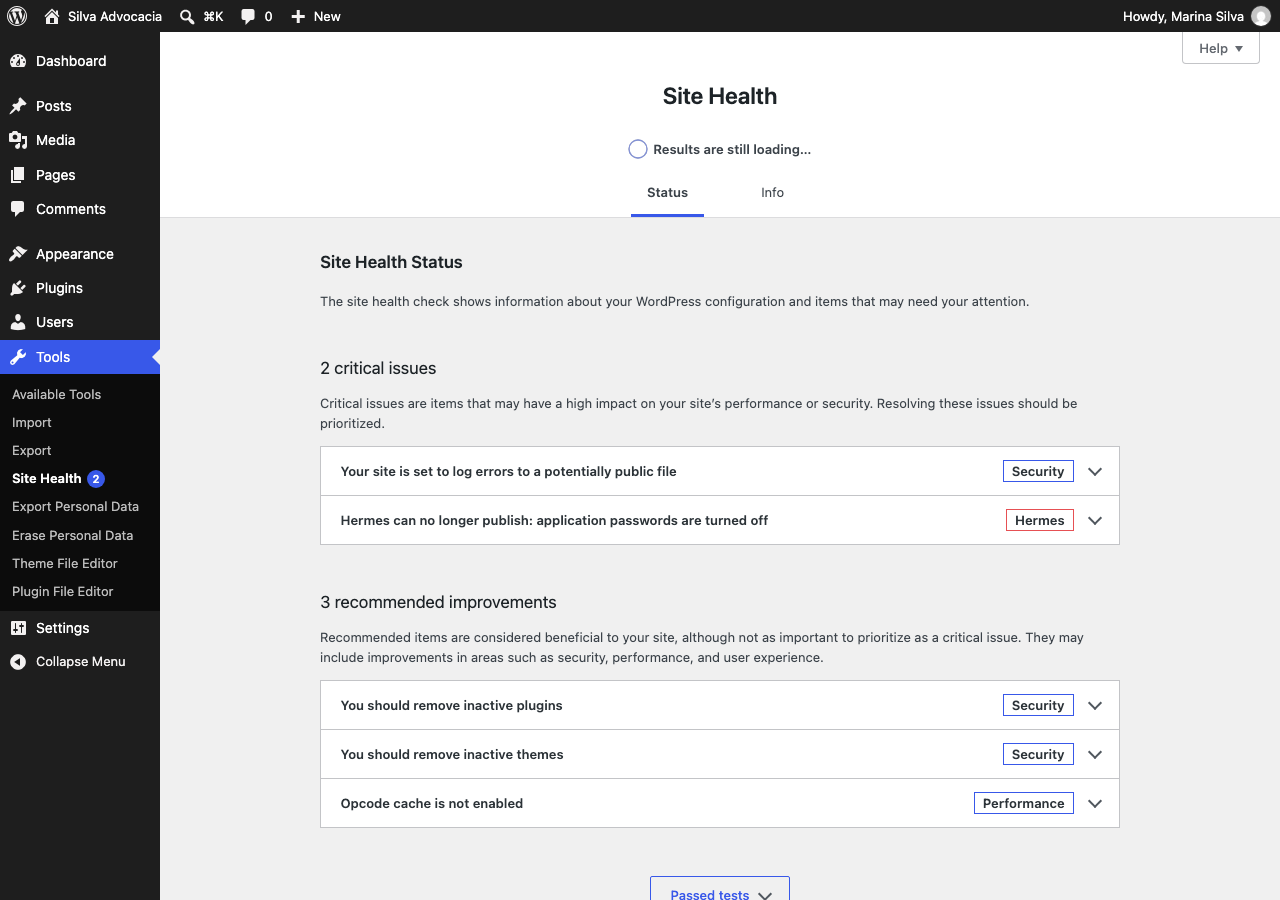The width and height of the screenshot is (1280, 900).
Task: Click the WordPress logo in the admin bar
Action: click(x=17, y=16)
